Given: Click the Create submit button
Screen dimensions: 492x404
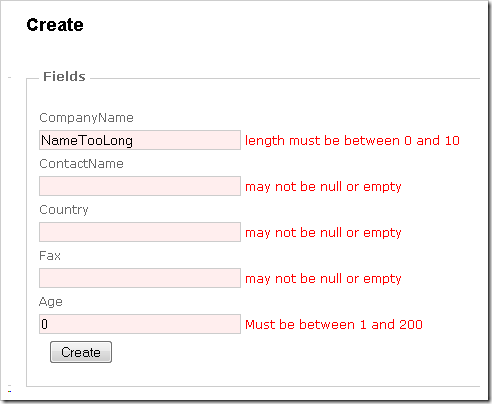Looking at the screenshot, I should [81, 352].
